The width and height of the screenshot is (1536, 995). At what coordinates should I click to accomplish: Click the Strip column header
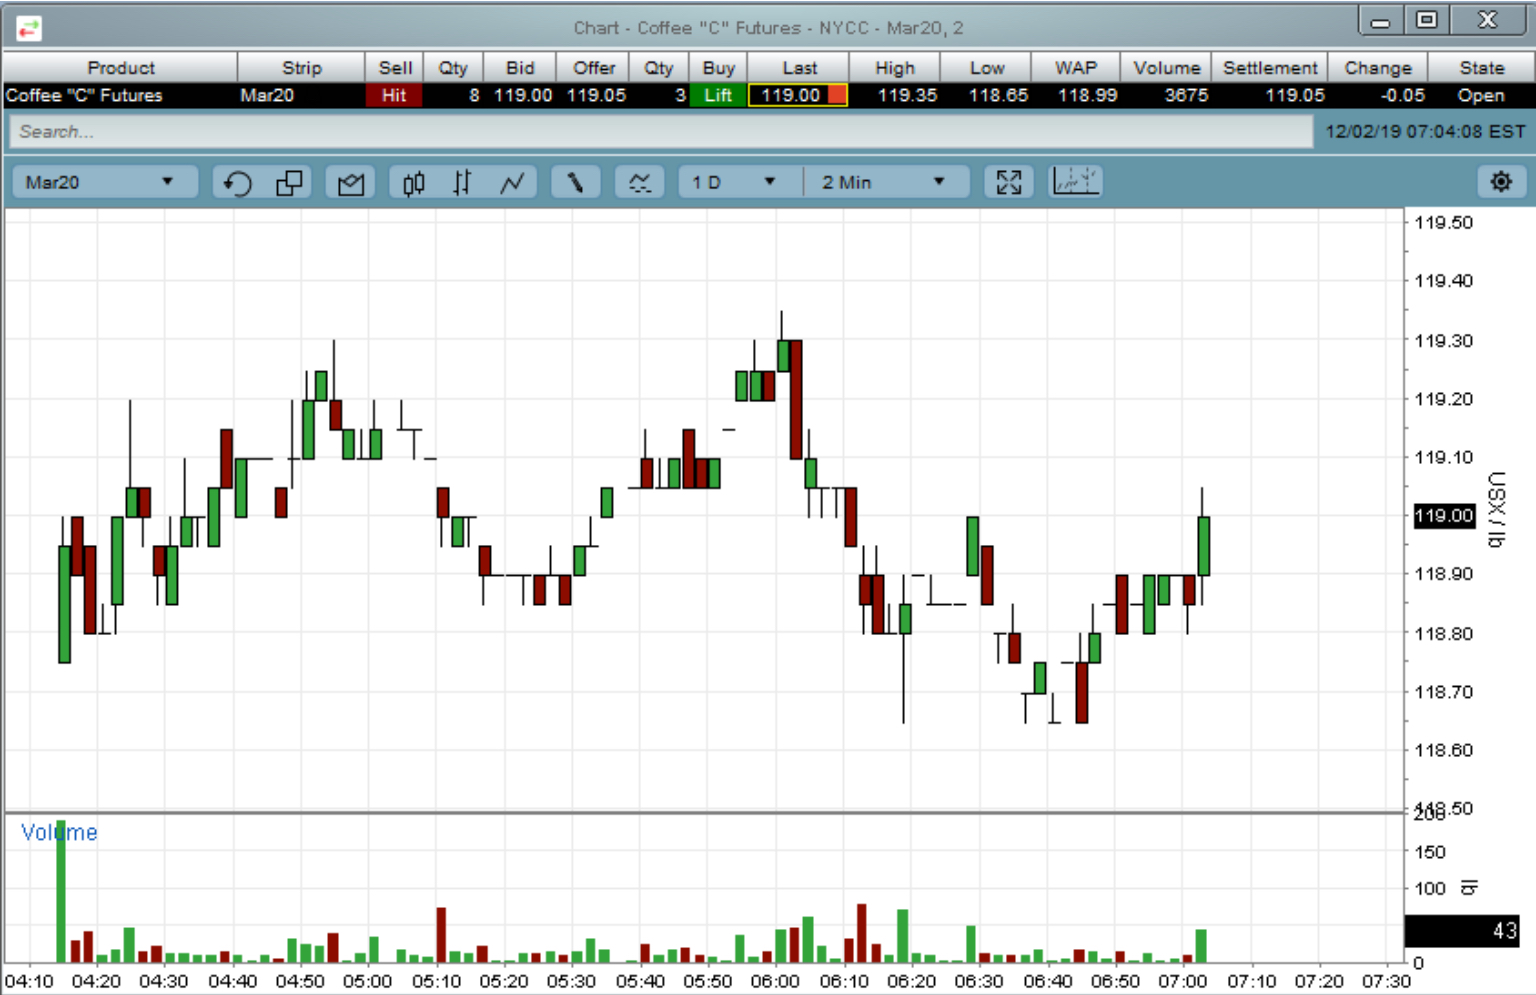pyautogui.click(x=301, y=67)
